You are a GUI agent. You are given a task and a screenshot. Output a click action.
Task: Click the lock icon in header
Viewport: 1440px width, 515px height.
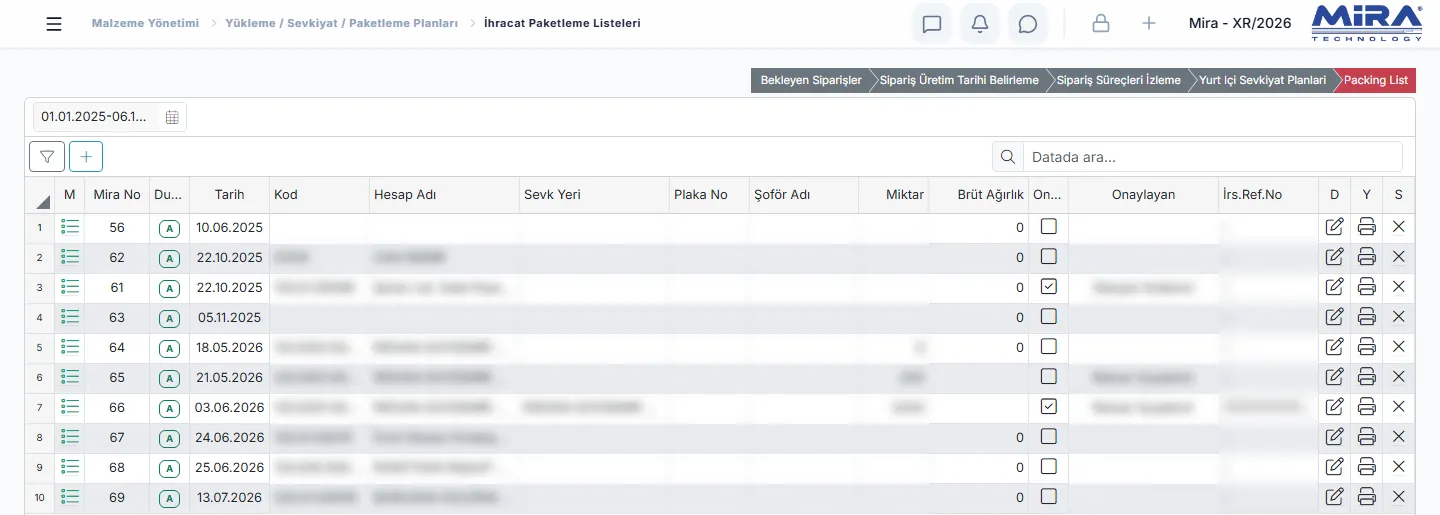coord(1101,23)
